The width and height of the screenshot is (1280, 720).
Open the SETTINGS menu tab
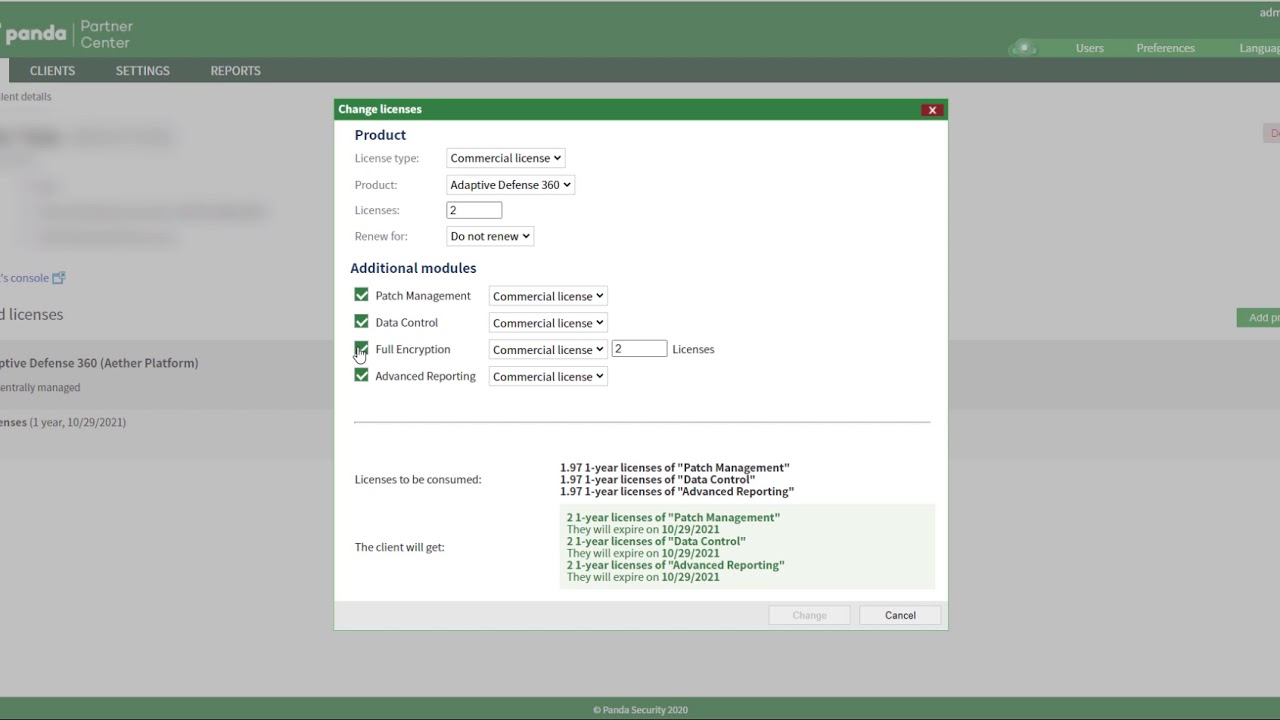pos(142,71)
